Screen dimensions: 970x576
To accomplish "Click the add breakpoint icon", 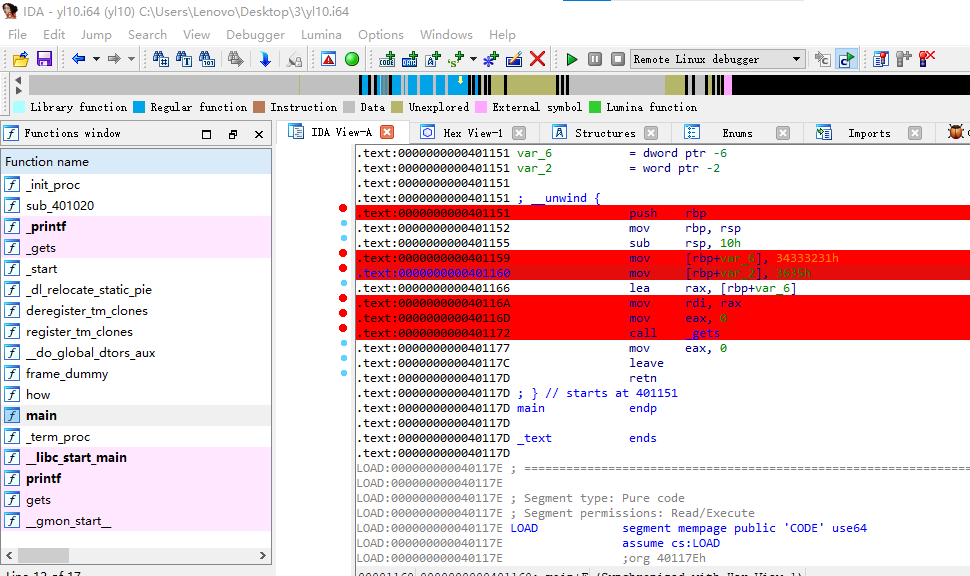I will (903, 59).
